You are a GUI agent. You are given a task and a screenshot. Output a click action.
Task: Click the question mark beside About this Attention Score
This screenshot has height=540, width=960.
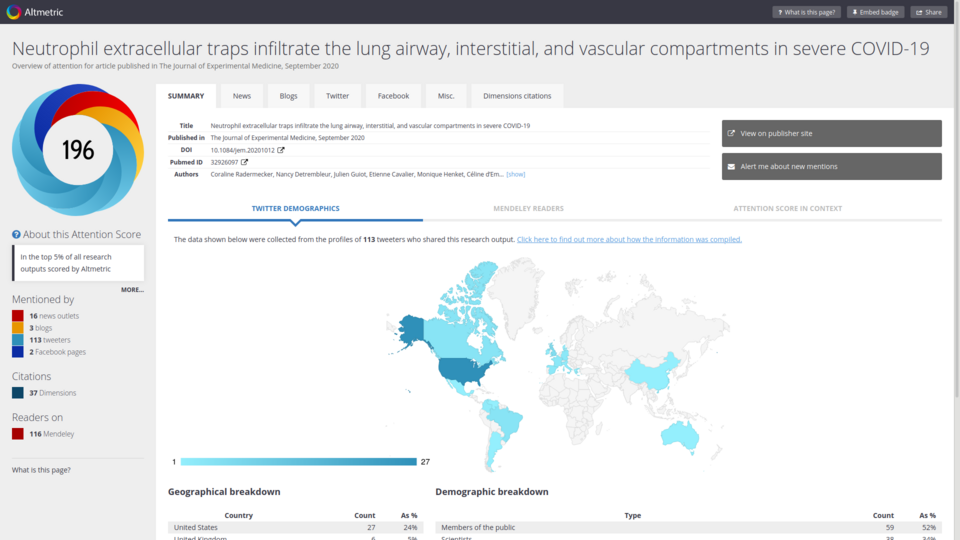16,234
